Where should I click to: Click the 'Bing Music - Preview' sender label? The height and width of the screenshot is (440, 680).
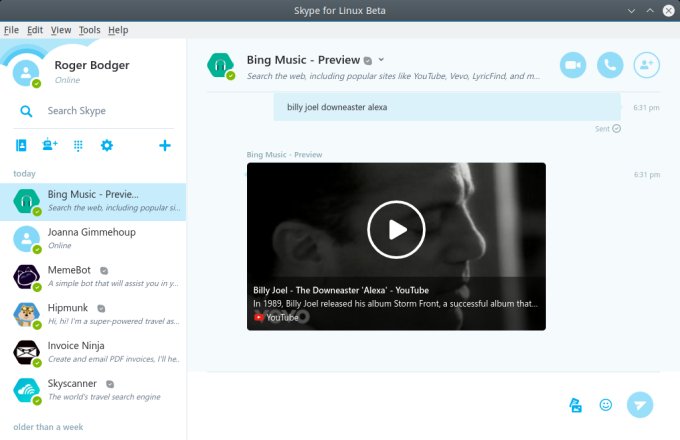(x=284, y=154)
